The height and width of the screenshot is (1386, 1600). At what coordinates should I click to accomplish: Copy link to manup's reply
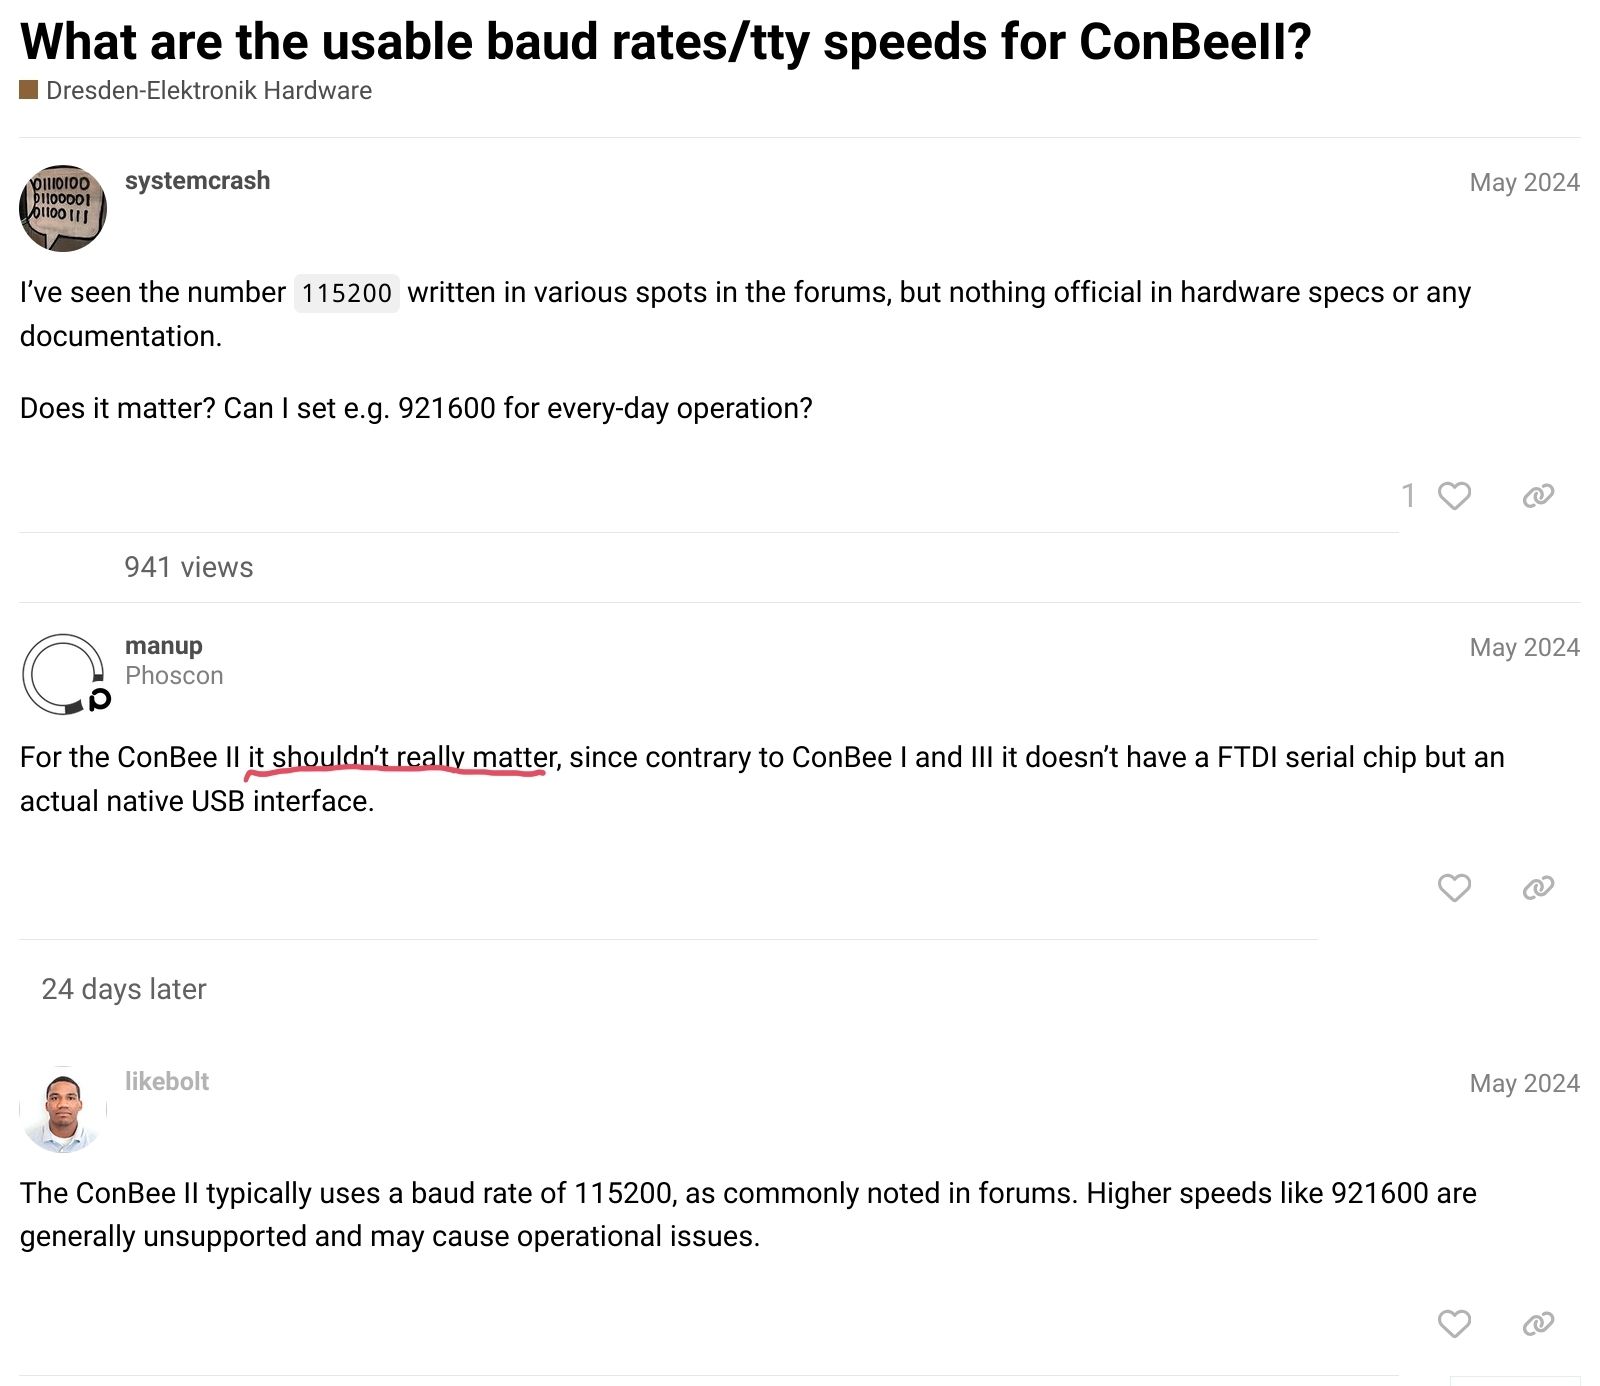point(1538,888)
